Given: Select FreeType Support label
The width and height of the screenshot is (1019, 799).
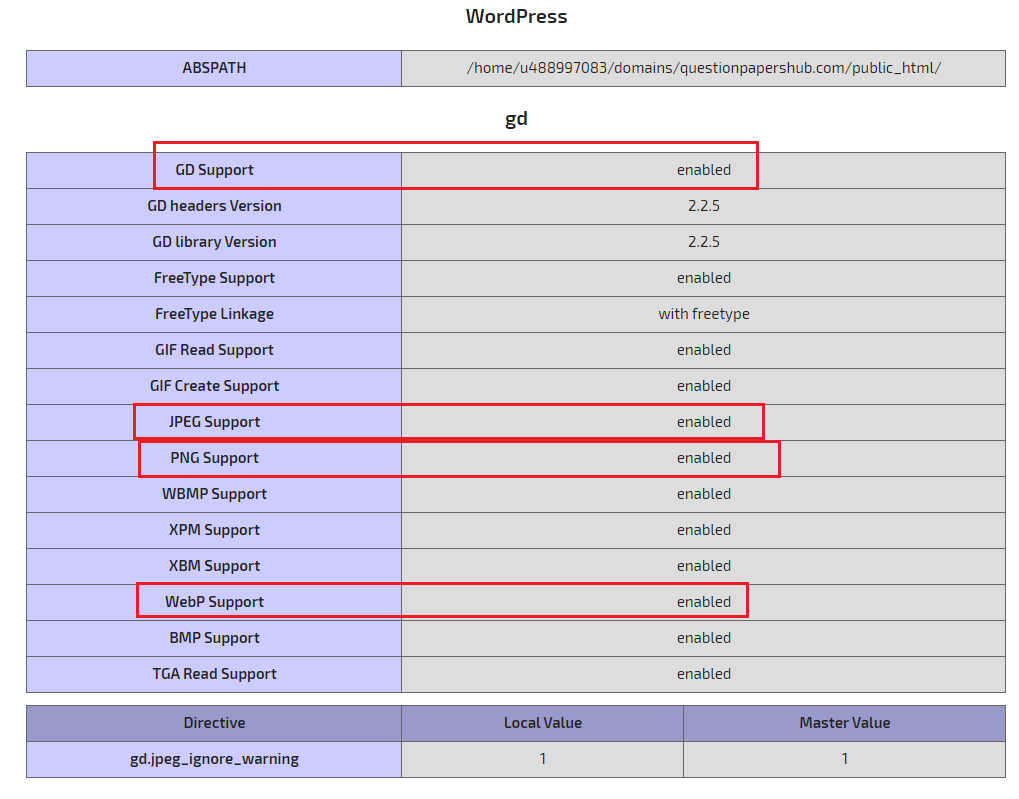Looking at the screenshot, I should [x=214, y=278].
